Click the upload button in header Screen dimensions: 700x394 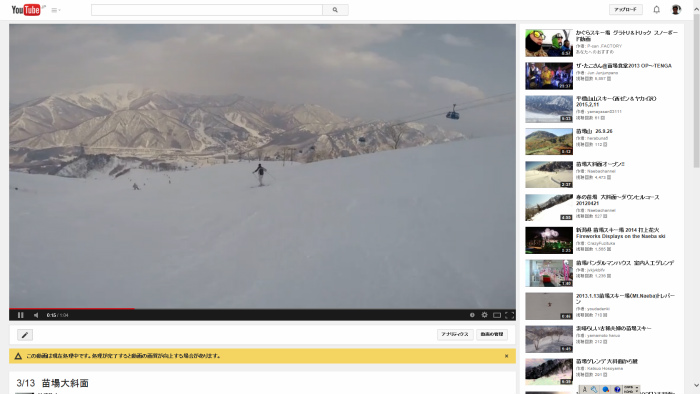pos(625,9)
